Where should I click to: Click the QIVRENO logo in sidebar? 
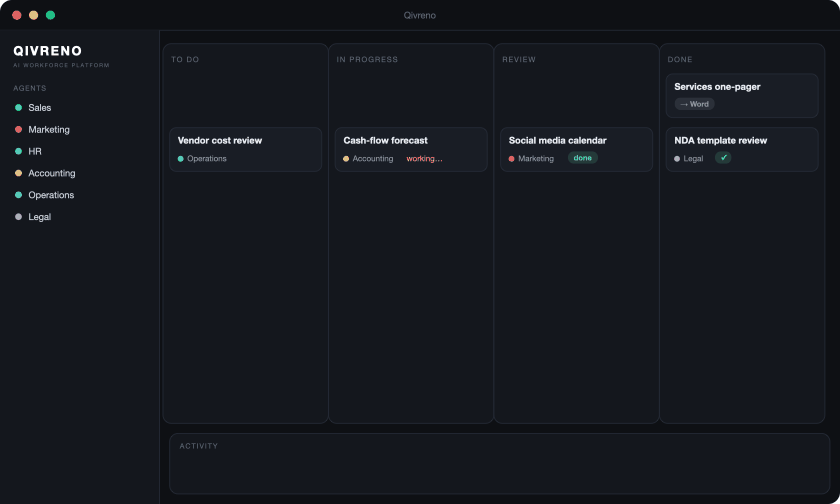48,51
